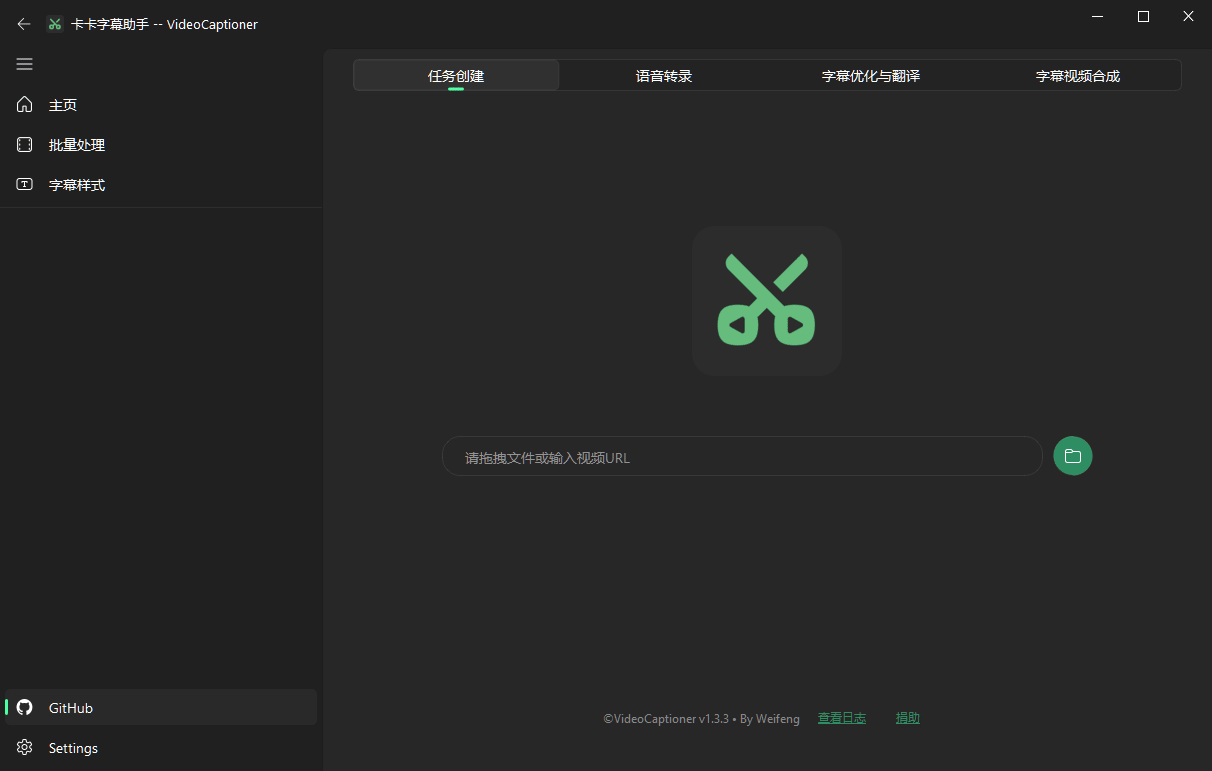Viewport: 1212px width, 771px height.
Task: Open the 字幕优化与翻译 tab
Action: pyautogui.click(x=871, y=75)
